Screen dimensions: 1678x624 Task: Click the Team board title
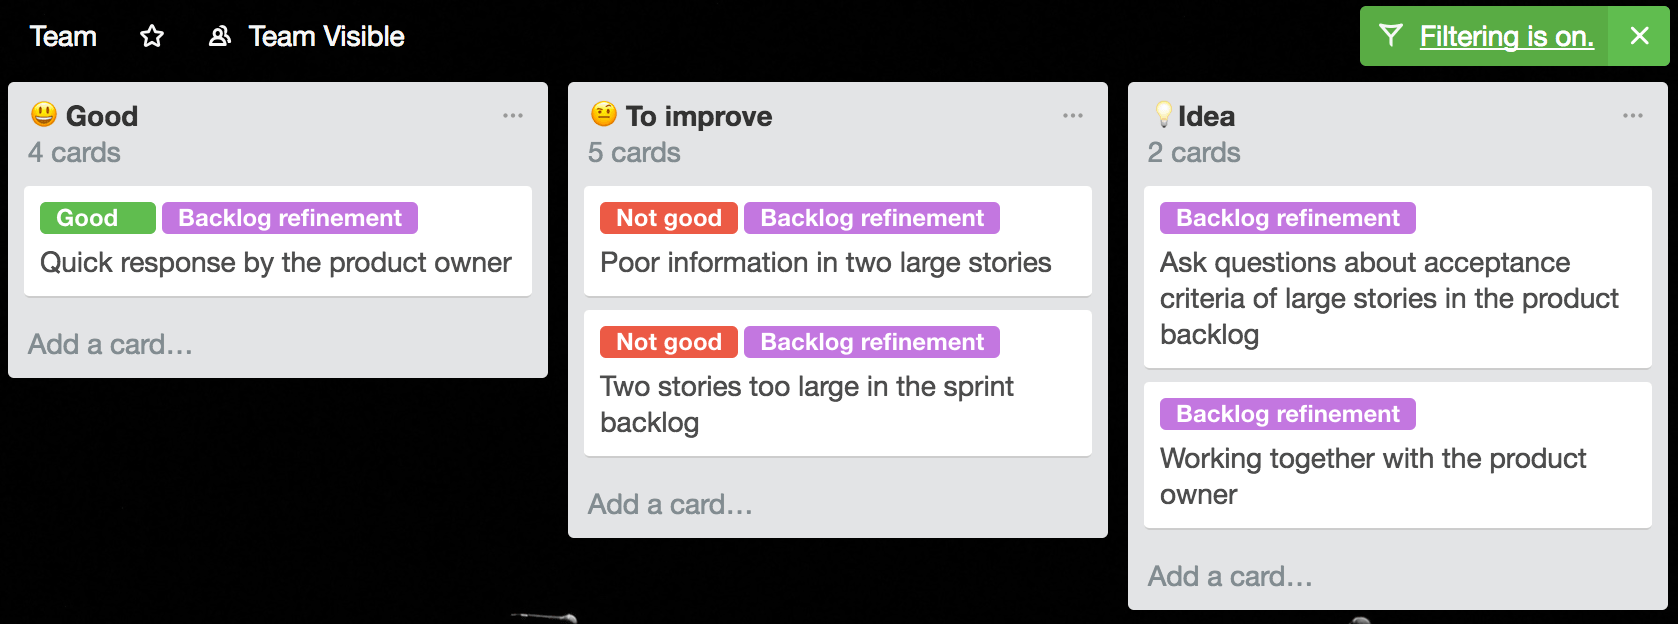[63, 37]
